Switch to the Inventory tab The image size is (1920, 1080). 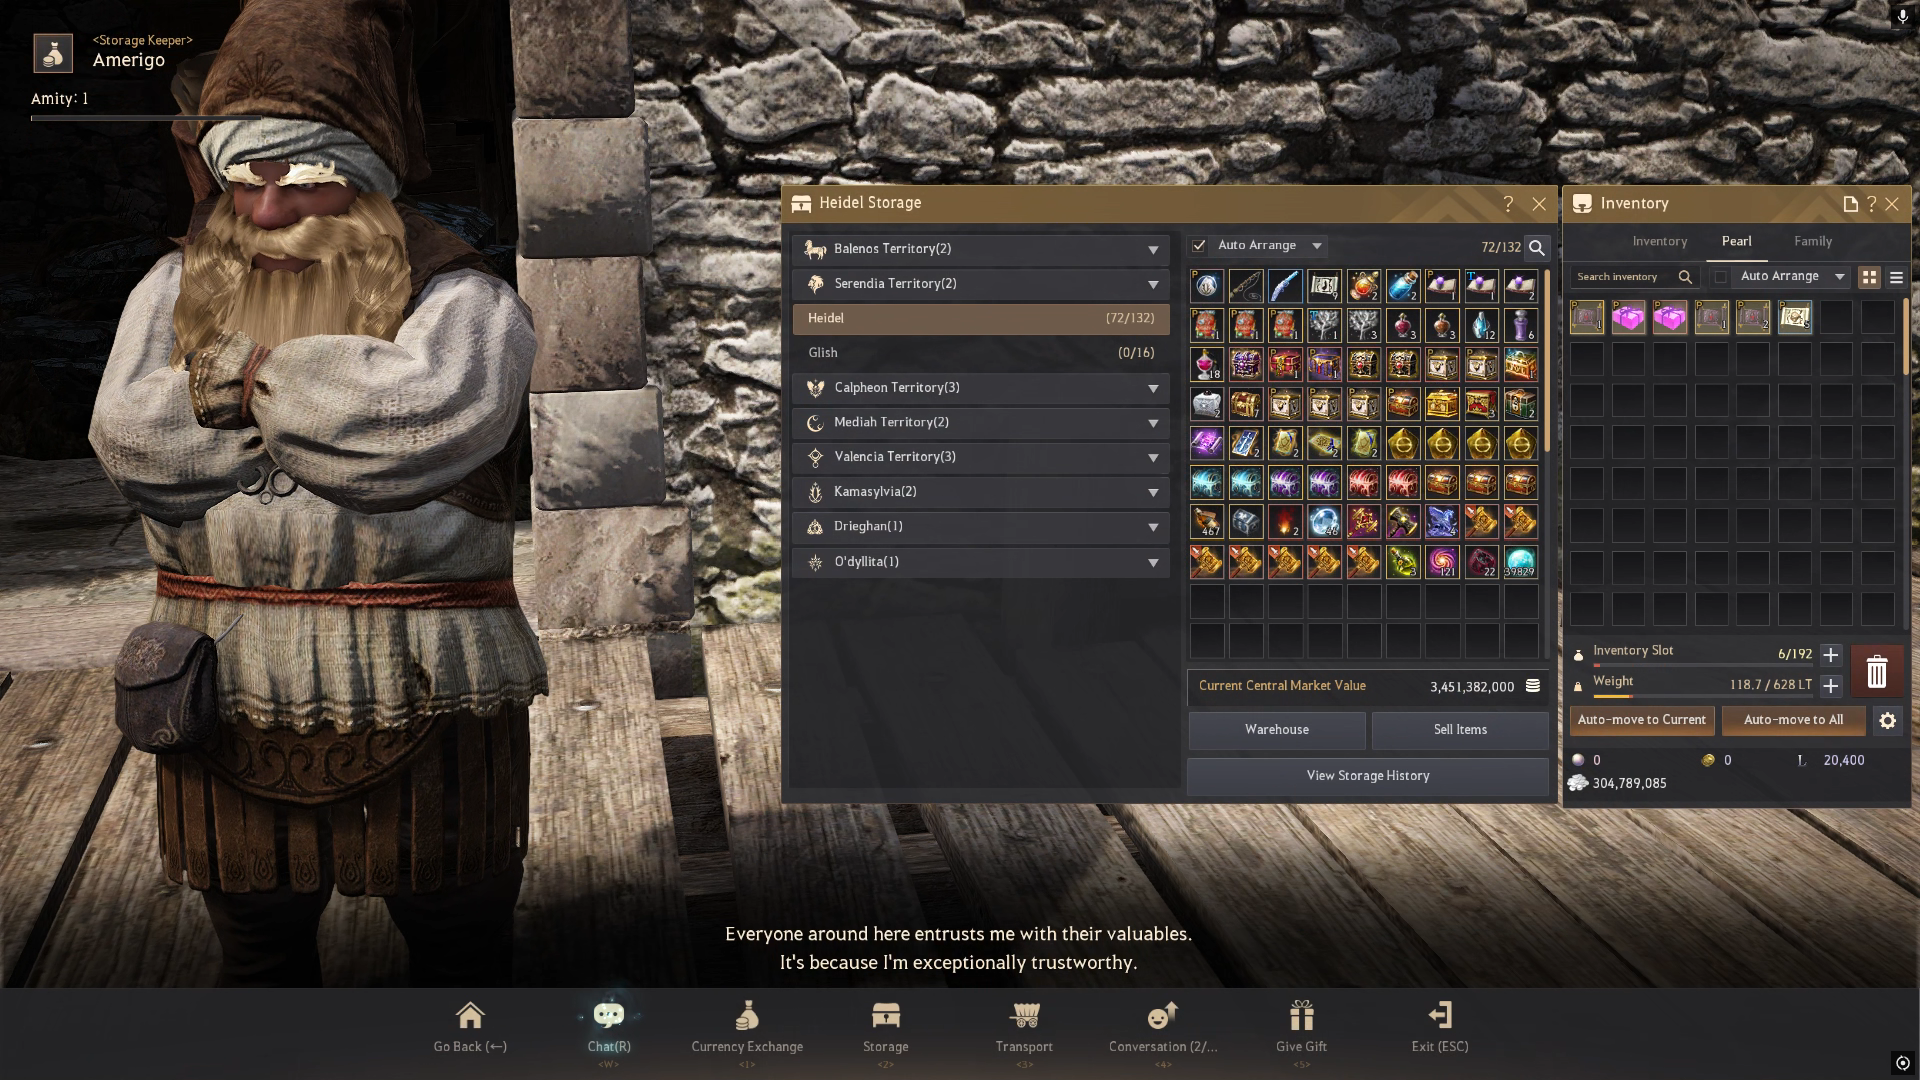pyautogui.click(x=1659, y=241)
